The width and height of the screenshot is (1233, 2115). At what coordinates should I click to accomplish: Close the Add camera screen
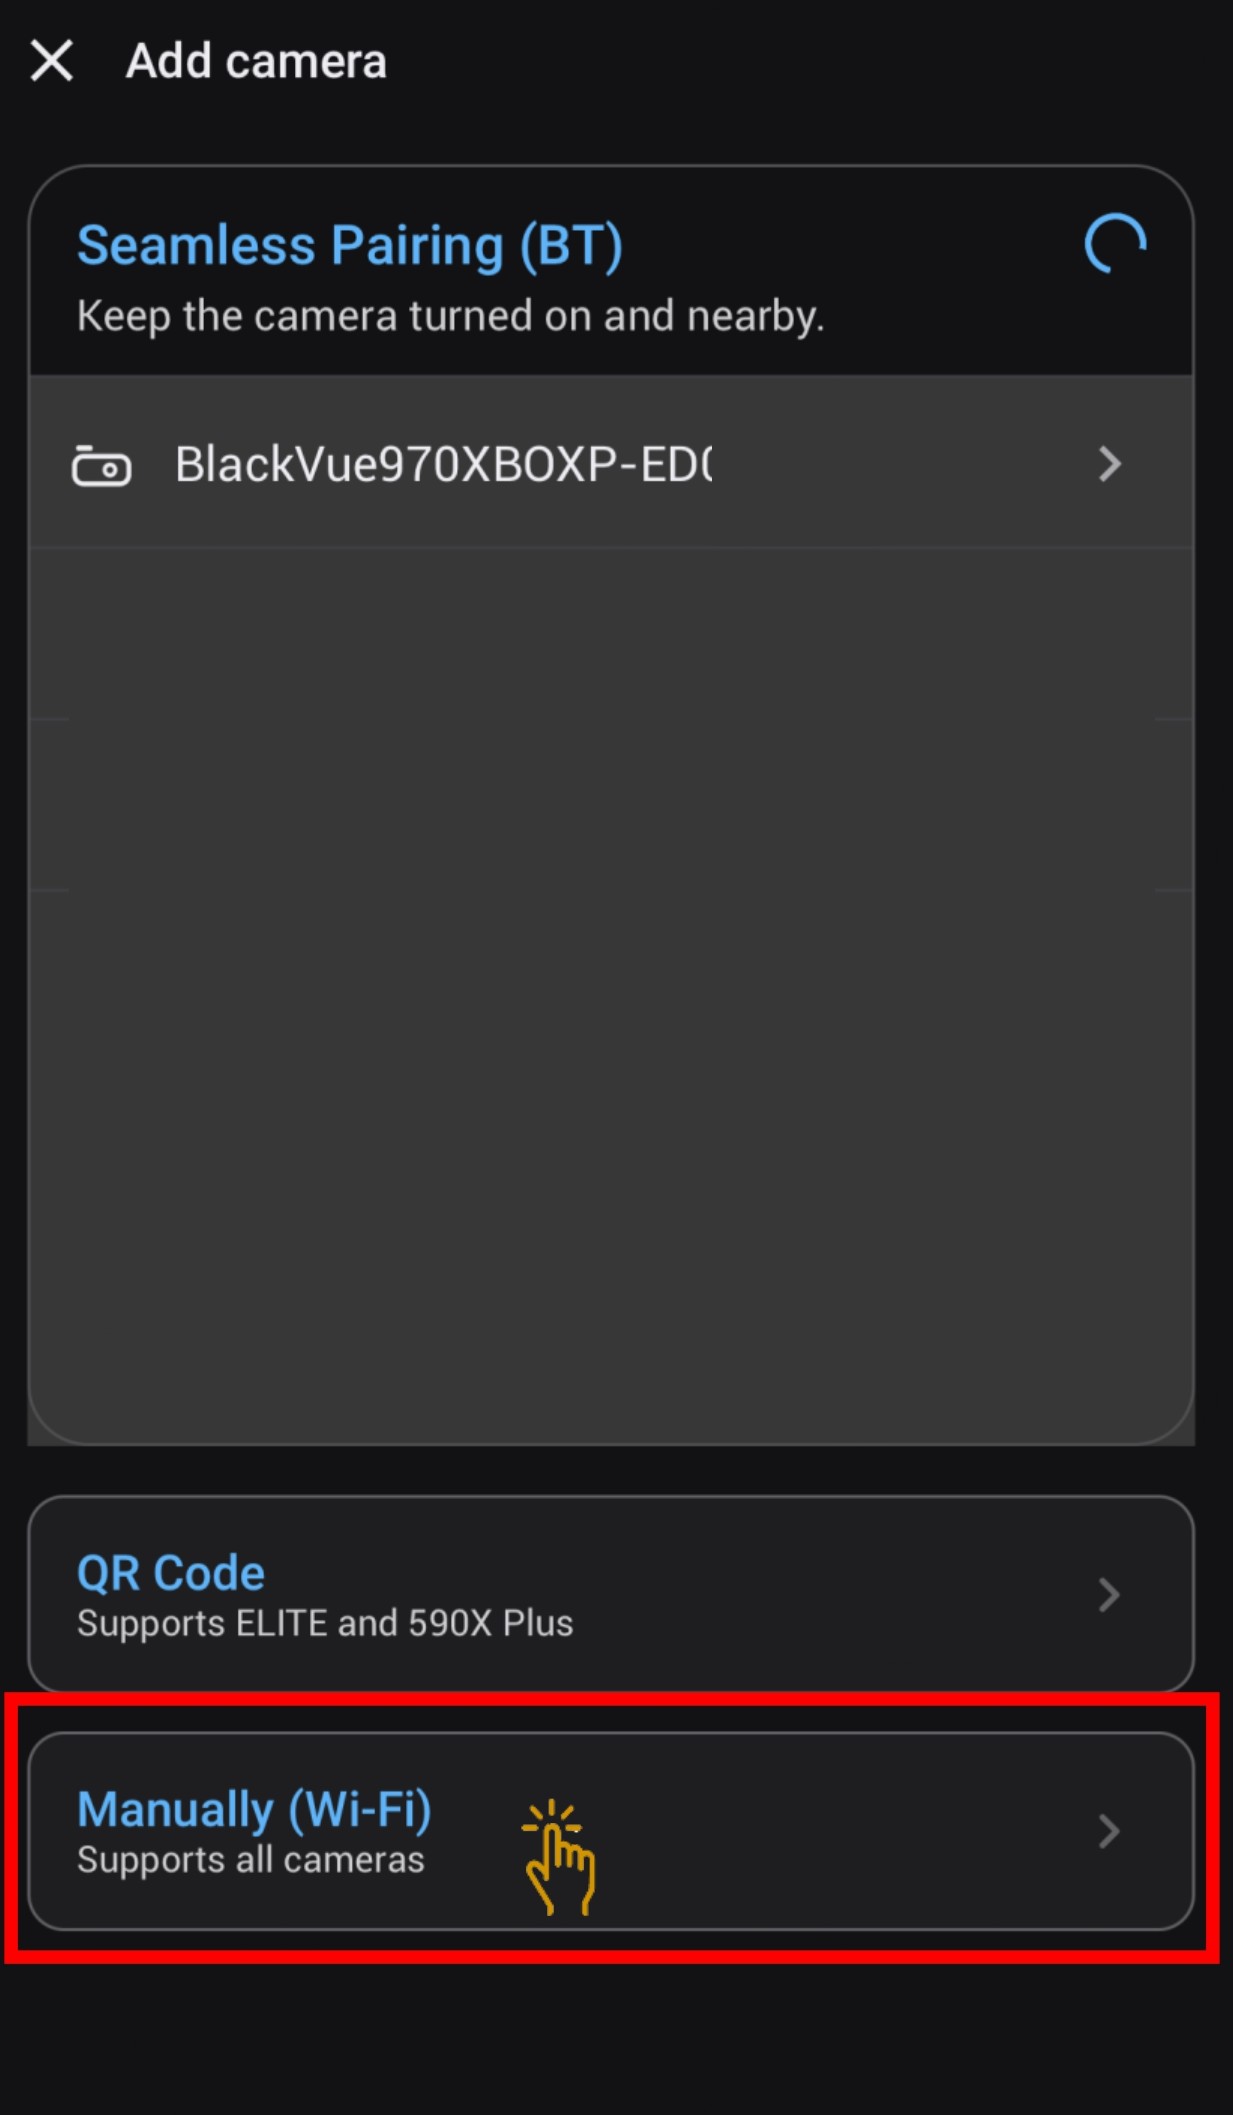(x=52, y=61)
